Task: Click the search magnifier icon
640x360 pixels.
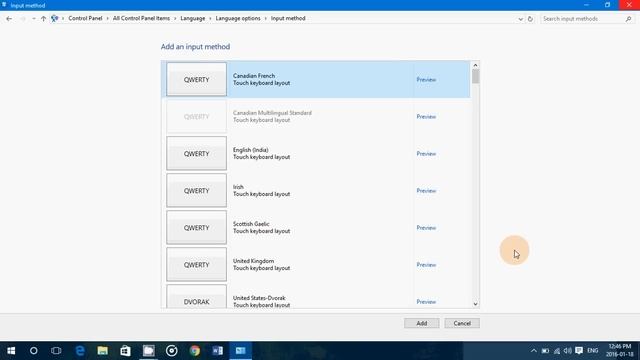Action: [629, 19]
